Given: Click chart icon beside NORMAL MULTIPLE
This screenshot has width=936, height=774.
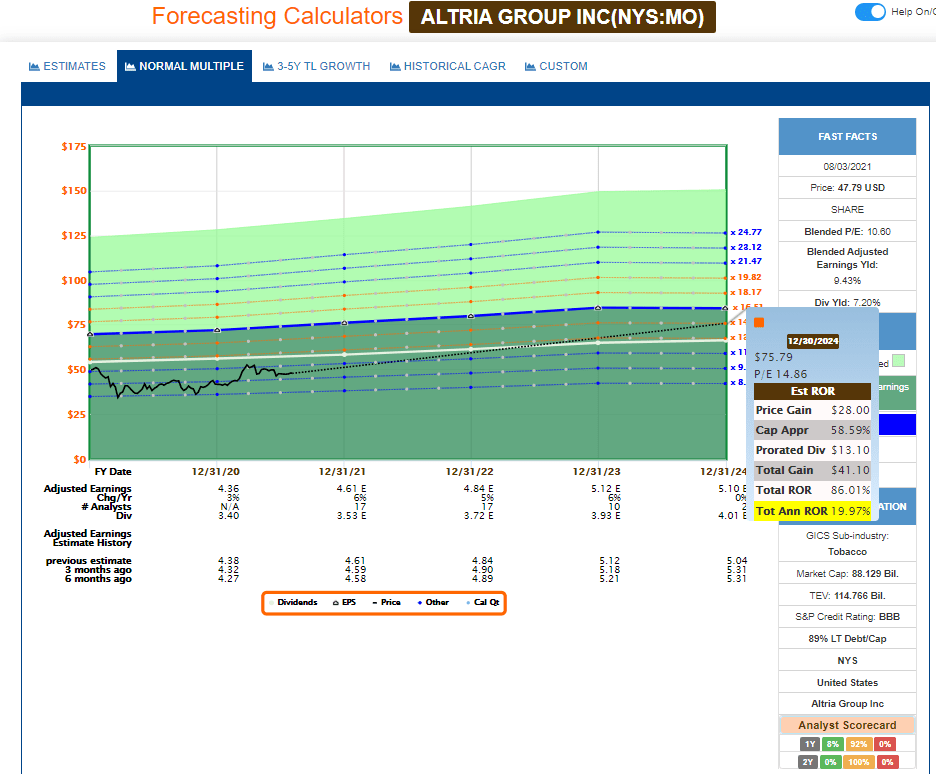Looking at the screenshot, I should [130, 66].
